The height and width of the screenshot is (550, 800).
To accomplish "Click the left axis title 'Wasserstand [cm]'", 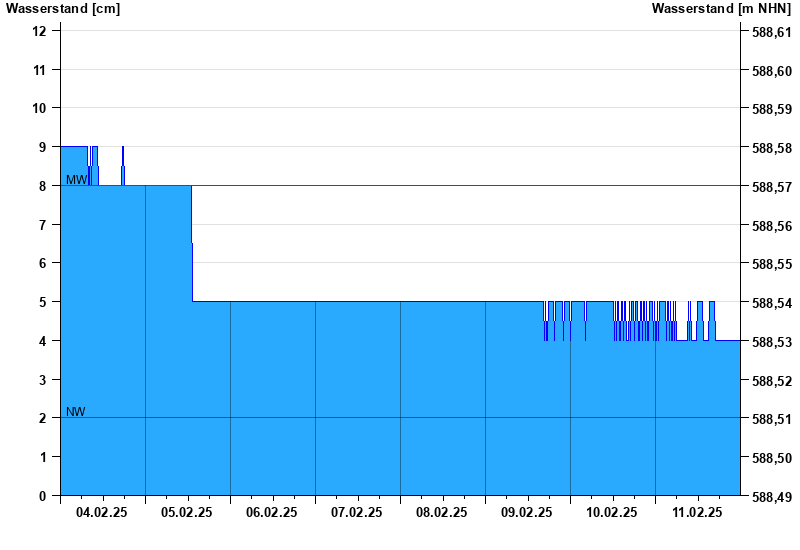I will point(63,9).
